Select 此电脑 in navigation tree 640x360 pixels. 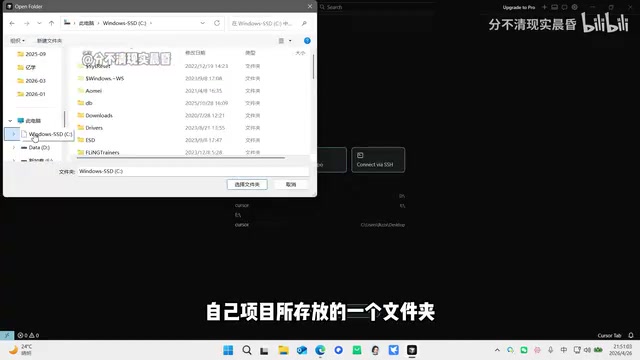(29, 121)
